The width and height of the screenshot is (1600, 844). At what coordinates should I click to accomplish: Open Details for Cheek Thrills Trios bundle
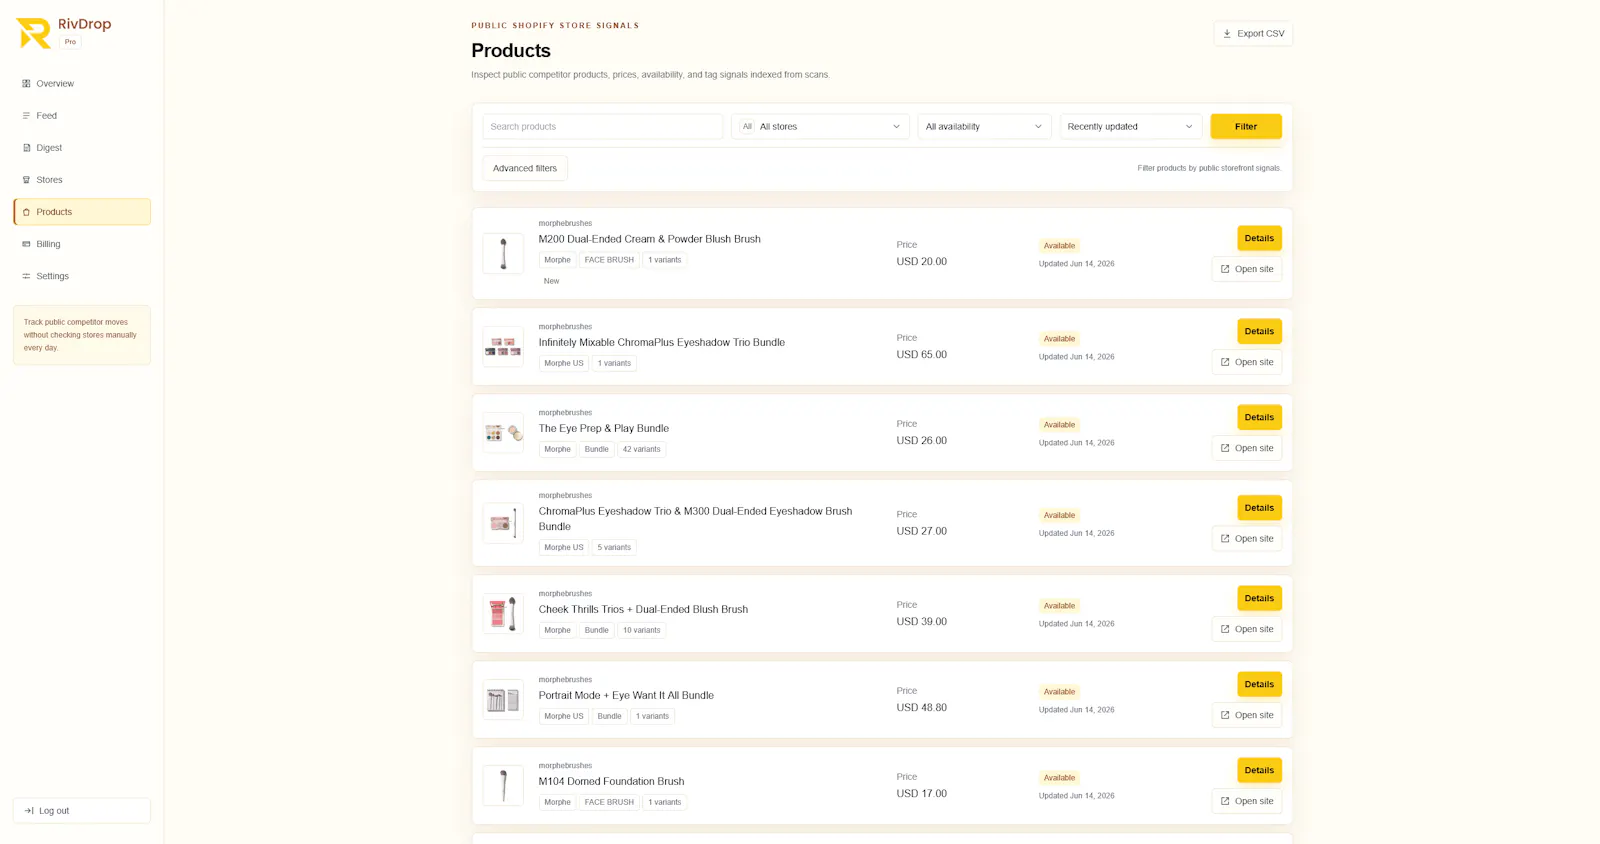click(x=1259, y=598)
